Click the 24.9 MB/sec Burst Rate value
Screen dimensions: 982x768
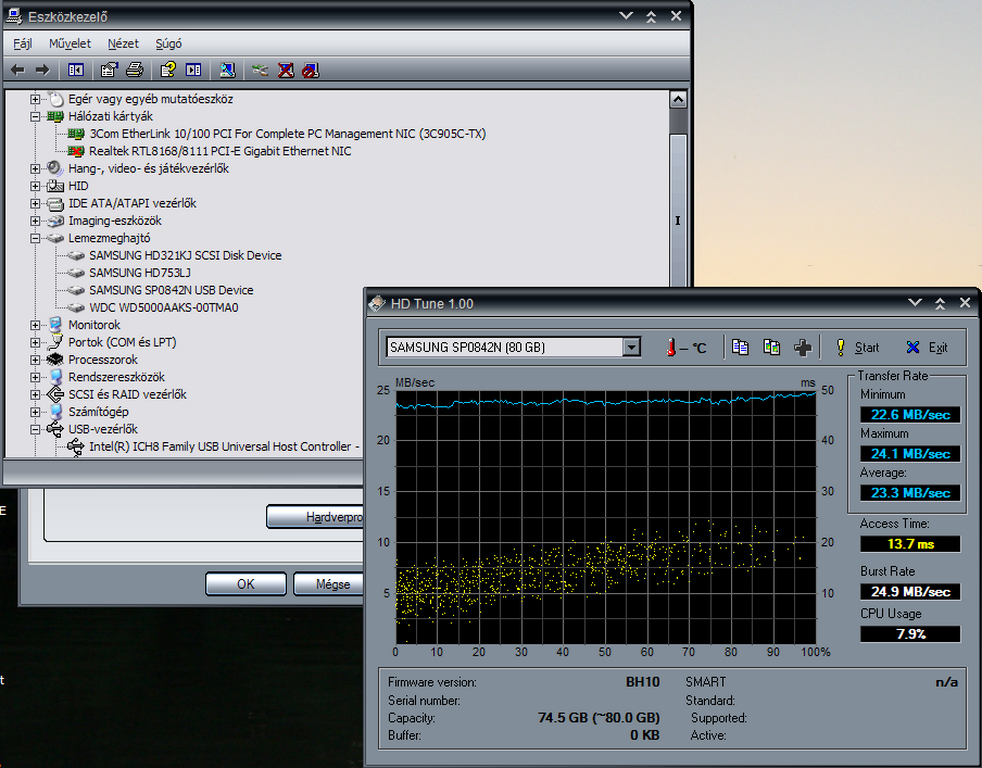click(x=910, y=591)
